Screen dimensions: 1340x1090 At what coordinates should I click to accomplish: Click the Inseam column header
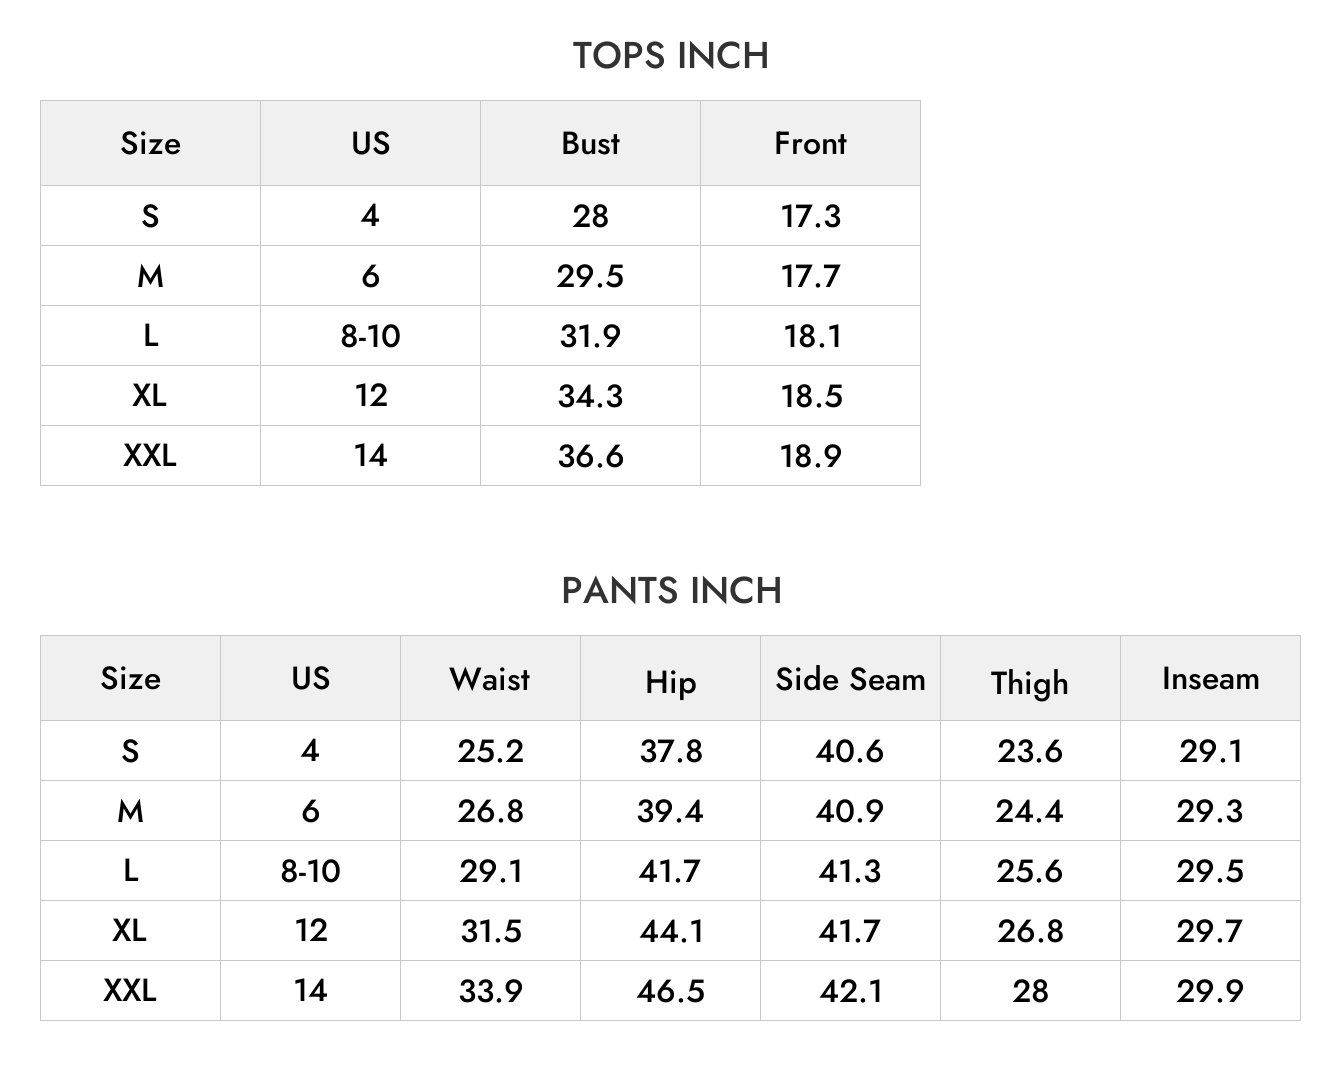coord(1210,679)
